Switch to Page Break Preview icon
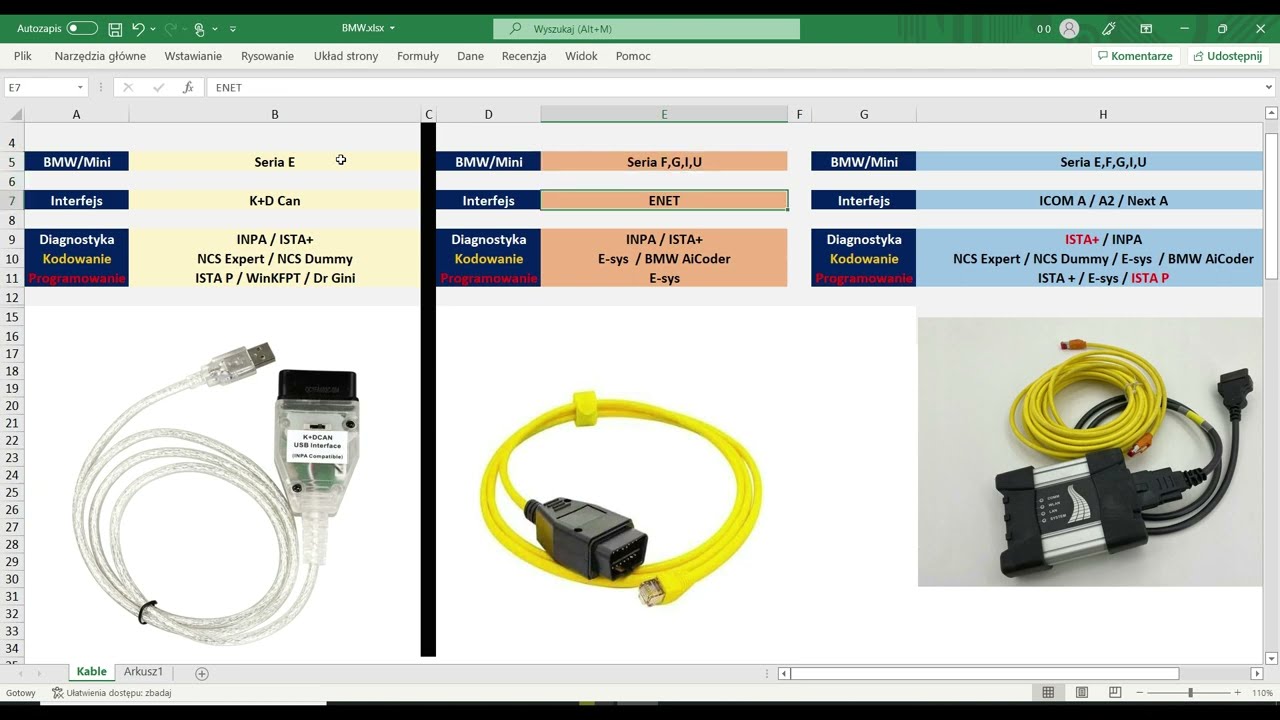 coord(1115,693)
